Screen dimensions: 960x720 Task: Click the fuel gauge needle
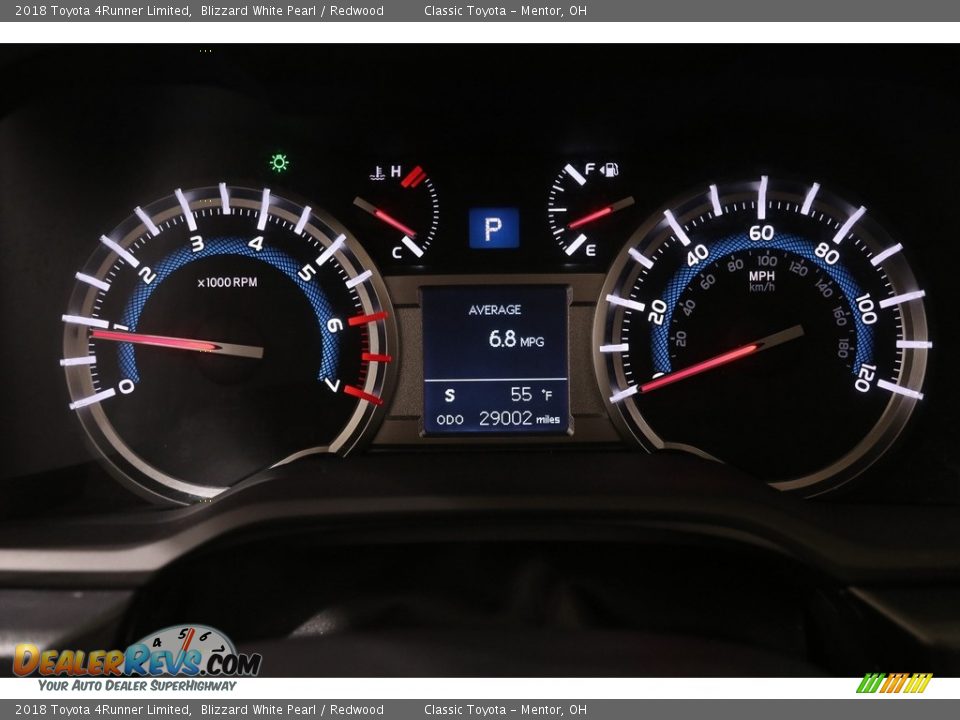tap(599, 214)
